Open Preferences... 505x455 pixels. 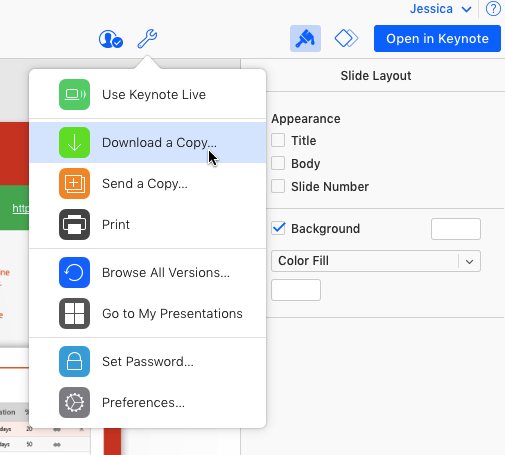[148, 402]
